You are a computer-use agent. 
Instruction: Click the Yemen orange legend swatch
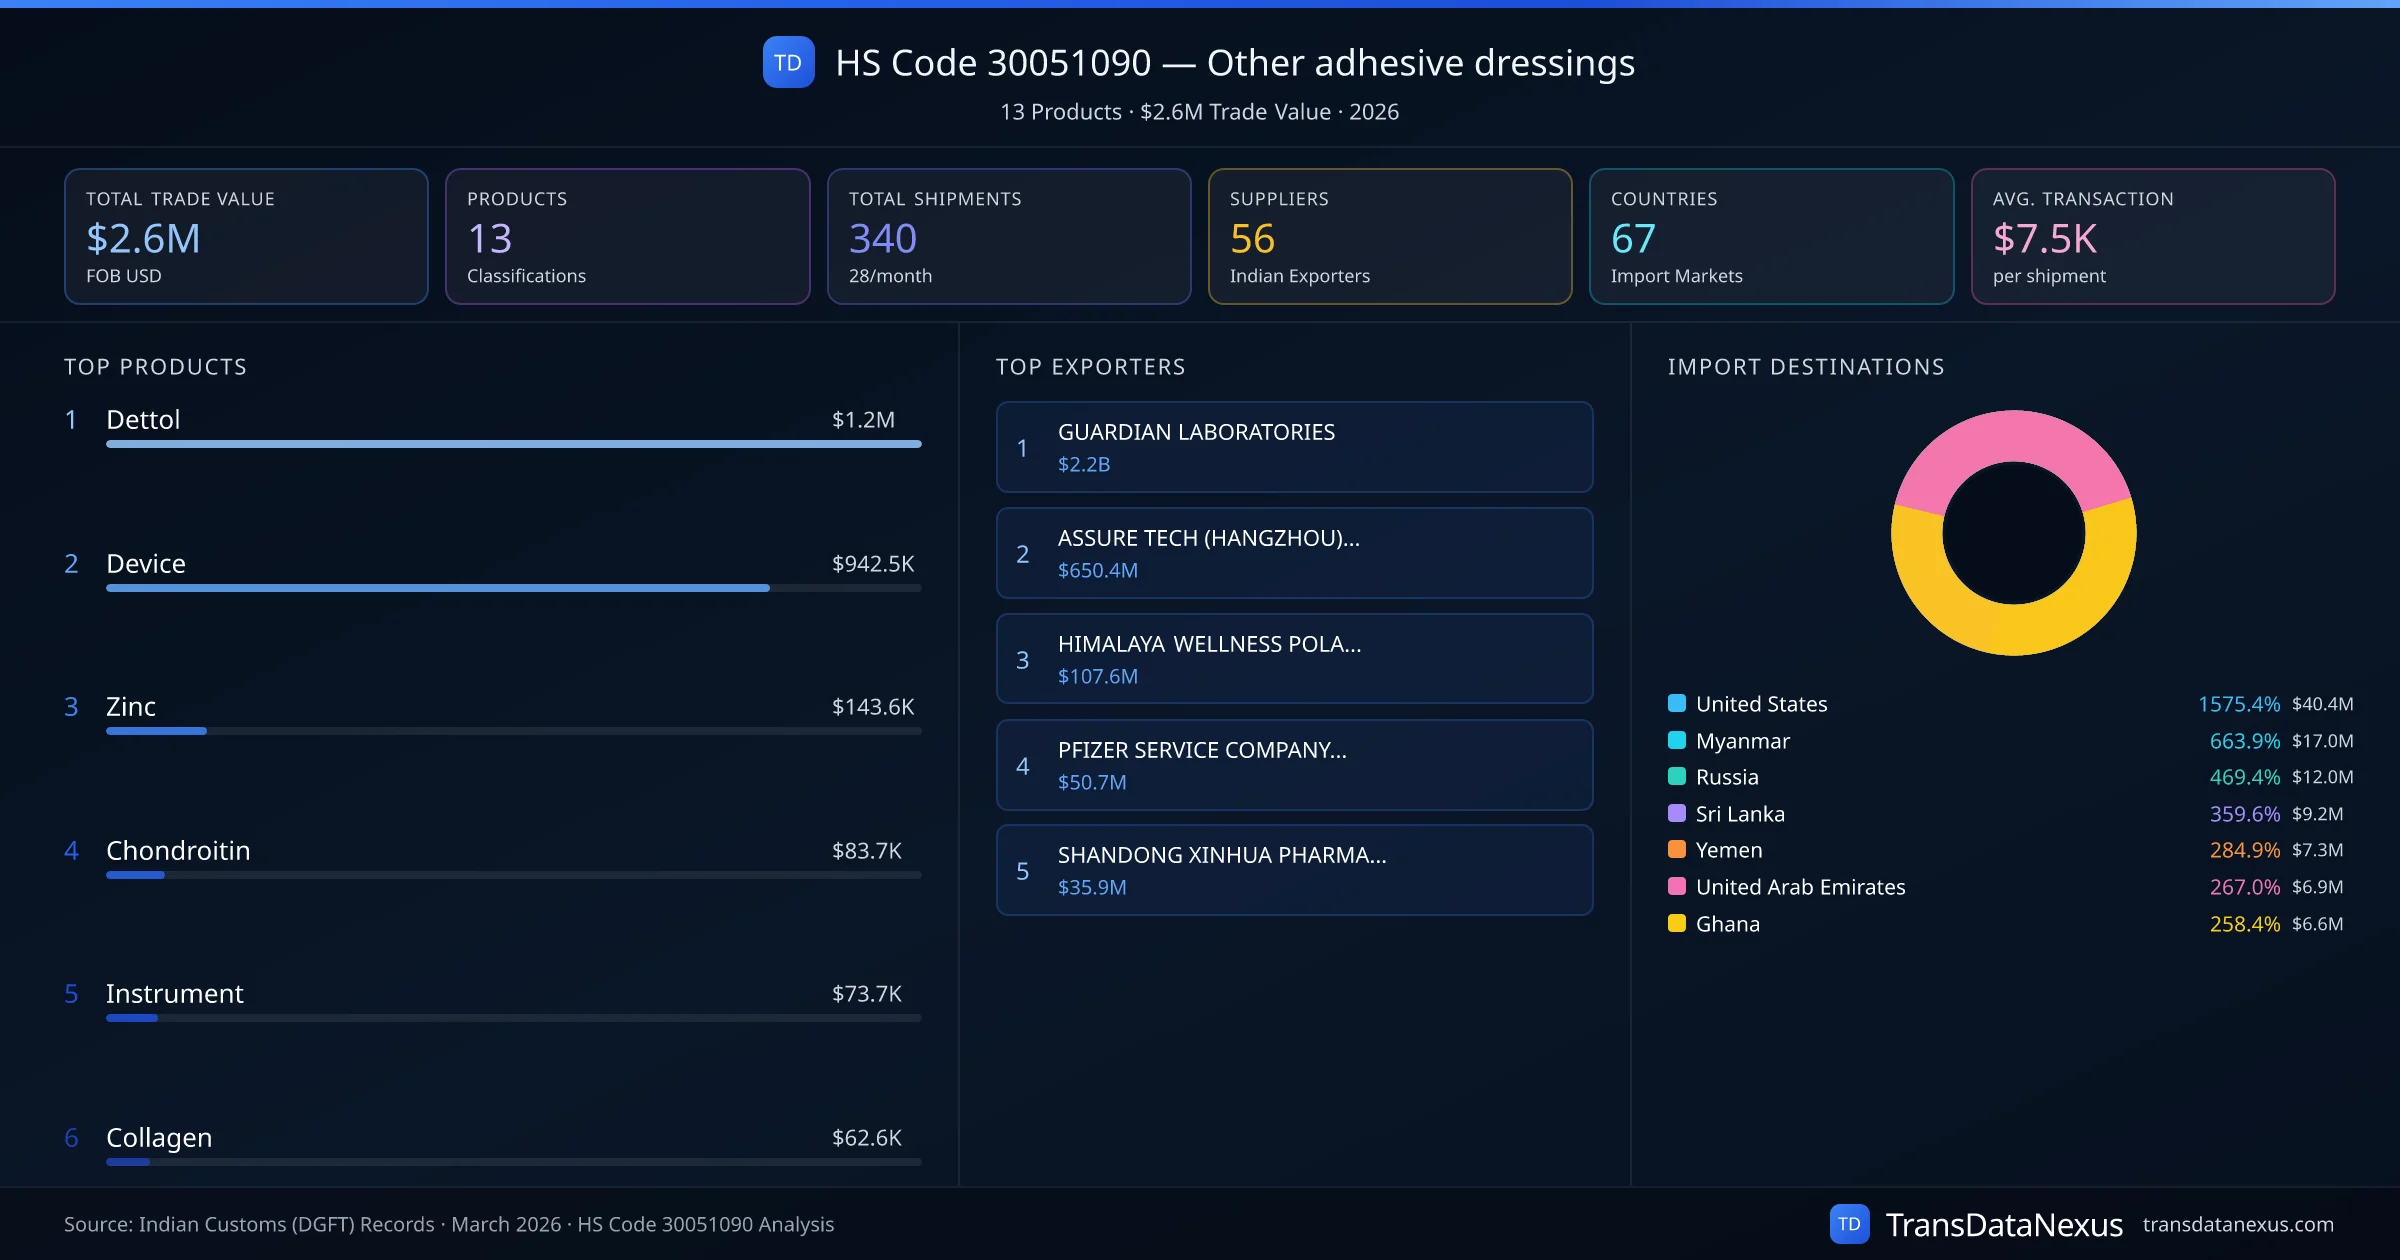tap(1677, 849)
